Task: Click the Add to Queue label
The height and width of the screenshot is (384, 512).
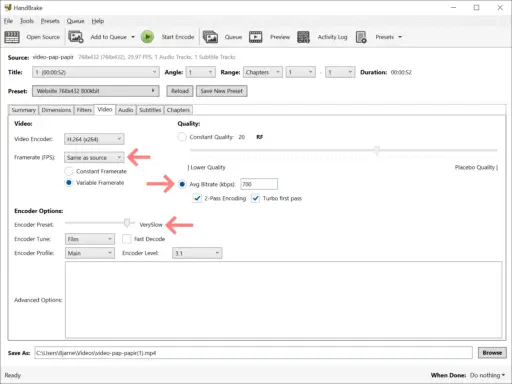Action: pos(108,37)
